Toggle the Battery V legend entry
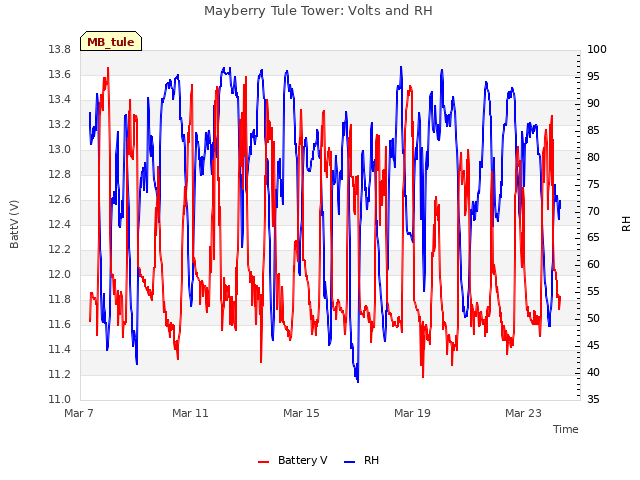This screenshot has height=480, width=640. tap(293, 460)
